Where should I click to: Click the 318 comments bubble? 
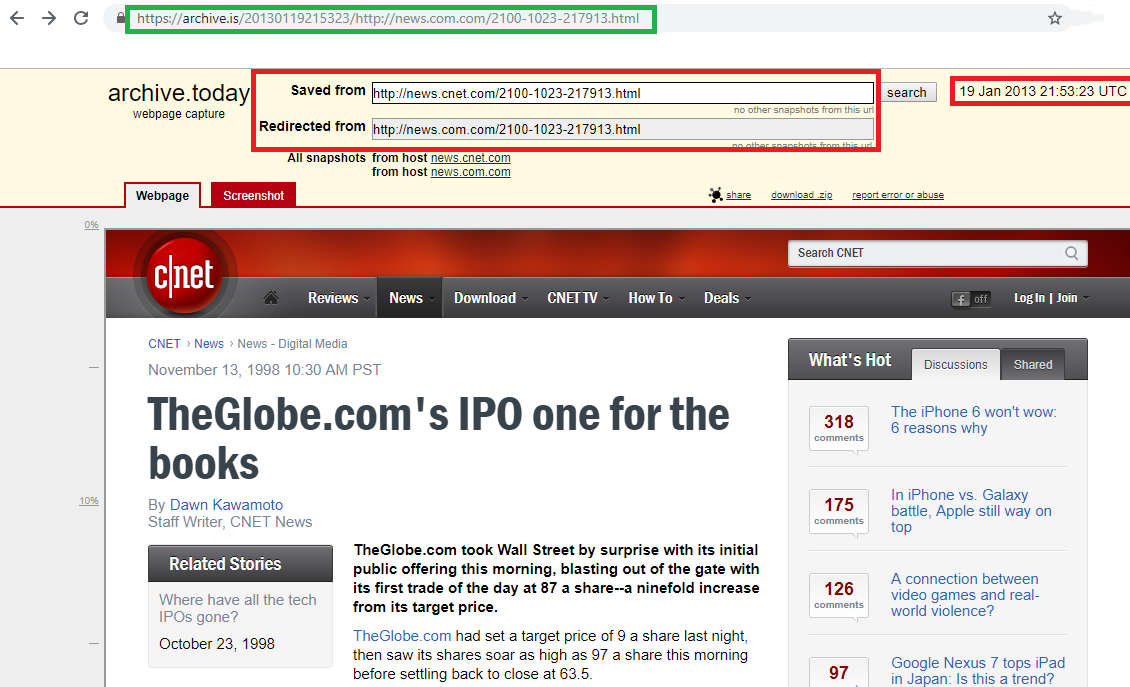[839, 428]
